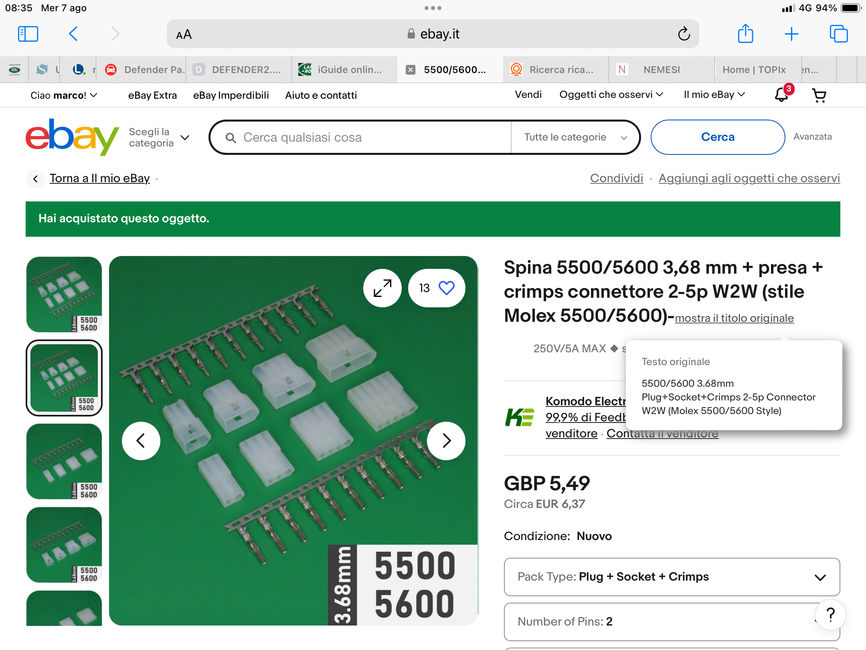Click Contatta il venditore link
This screenshot has width=866, height=650.
(662, 434)
